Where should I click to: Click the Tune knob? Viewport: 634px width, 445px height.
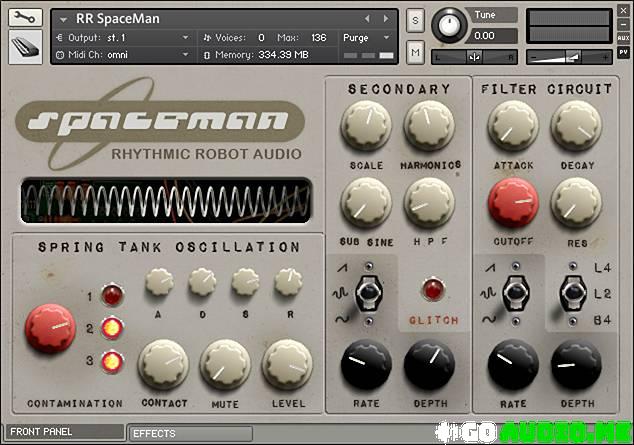pyautogui.click(x=449, y=25)
